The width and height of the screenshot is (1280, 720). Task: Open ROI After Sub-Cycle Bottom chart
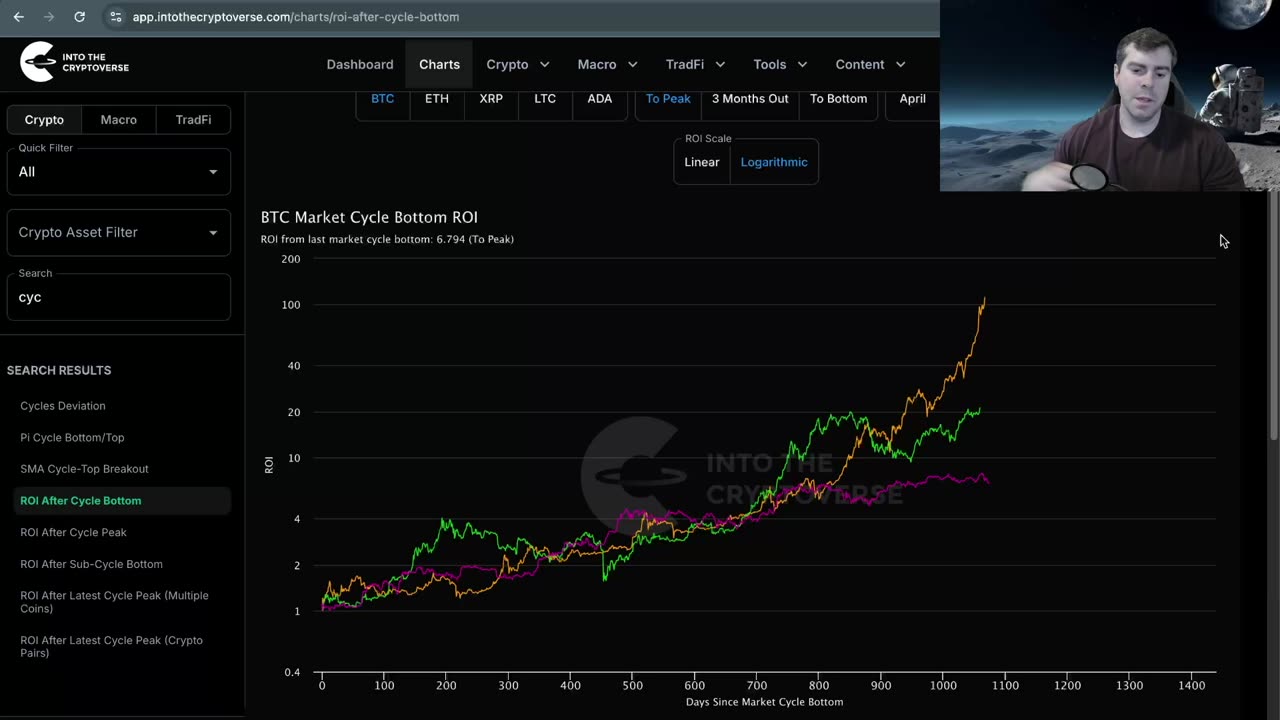[x=91, y=564]
